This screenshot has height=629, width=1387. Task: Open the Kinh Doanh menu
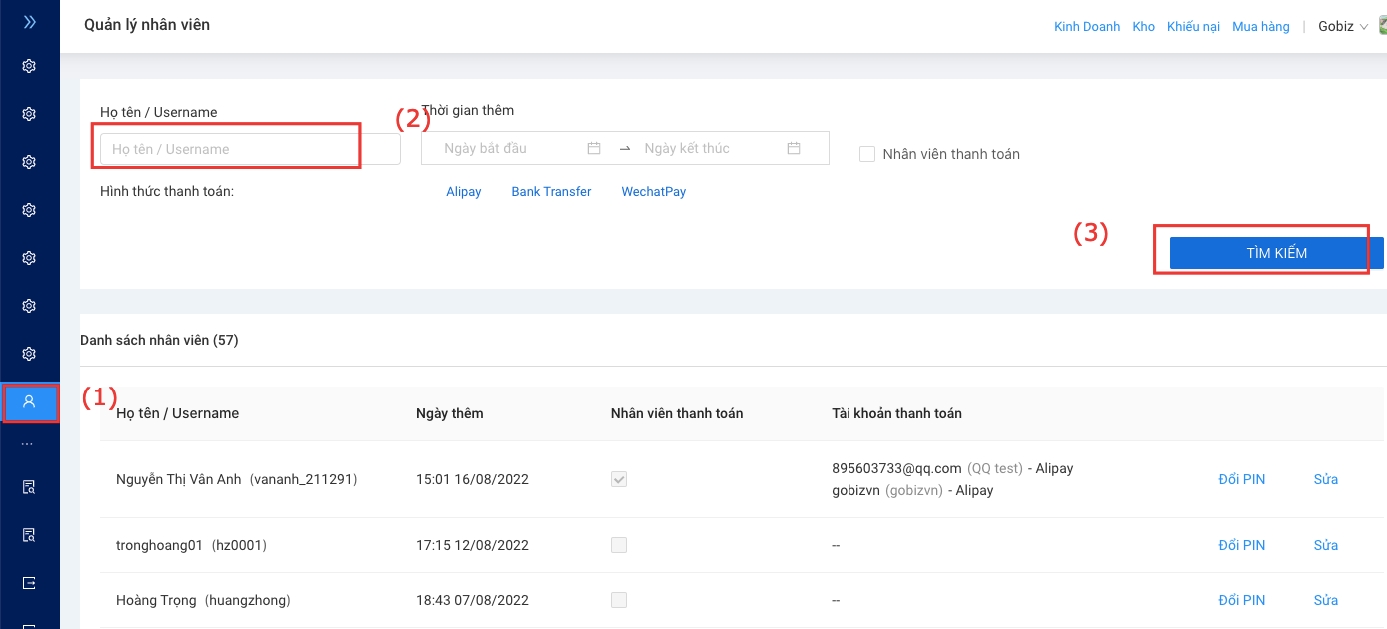click(x=1087, y=27)
